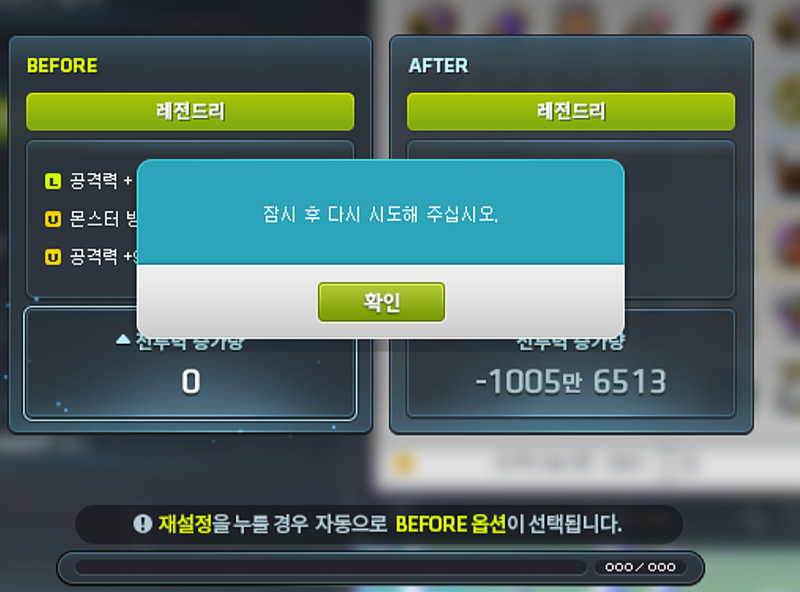Click the BEFORE heading
This screenshot has height=592, width=800.
tap(62, 66)
